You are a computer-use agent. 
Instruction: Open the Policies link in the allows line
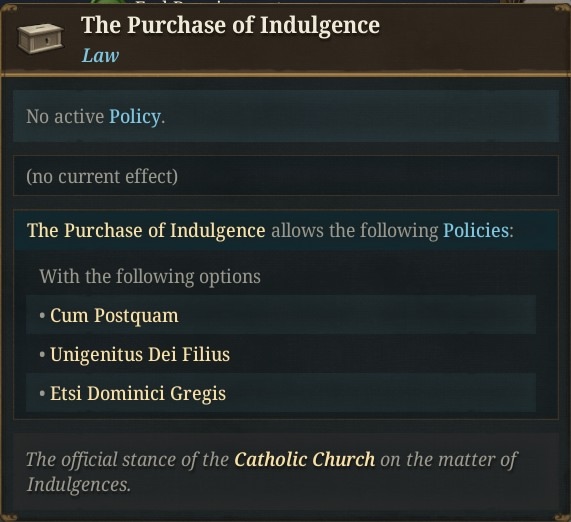pyautogui.click(x=476, y=230)
